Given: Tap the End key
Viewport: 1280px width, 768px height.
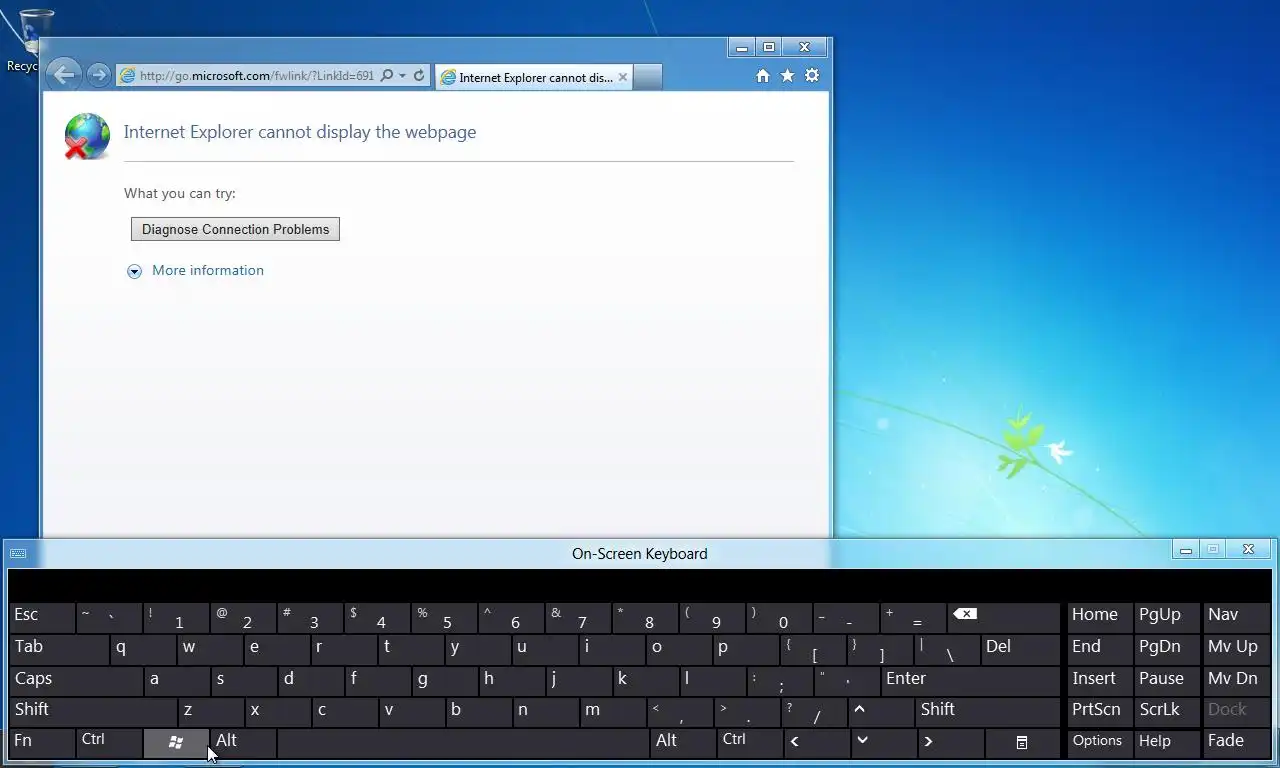Looking at the screenshot, I should (1098, 650).
